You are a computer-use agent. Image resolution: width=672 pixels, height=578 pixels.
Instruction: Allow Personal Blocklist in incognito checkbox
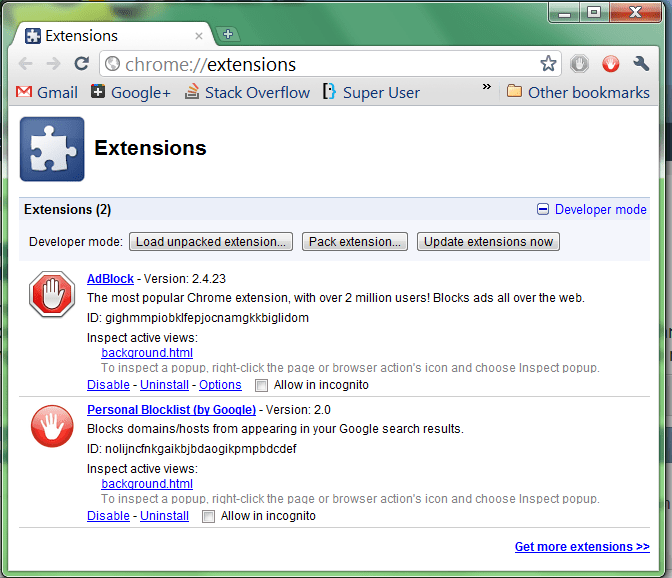click(208, 516)
